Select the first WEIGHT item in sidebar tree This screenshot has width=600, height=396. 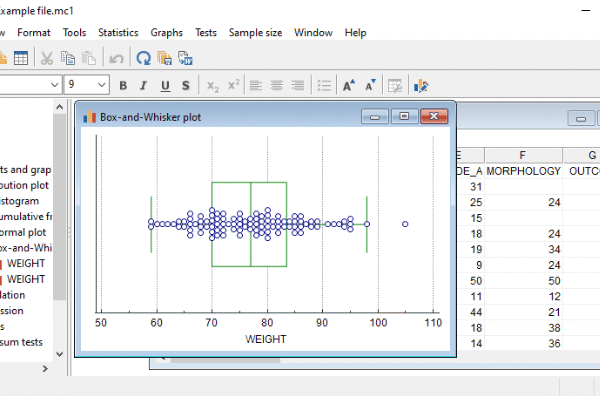pos(26,263)
